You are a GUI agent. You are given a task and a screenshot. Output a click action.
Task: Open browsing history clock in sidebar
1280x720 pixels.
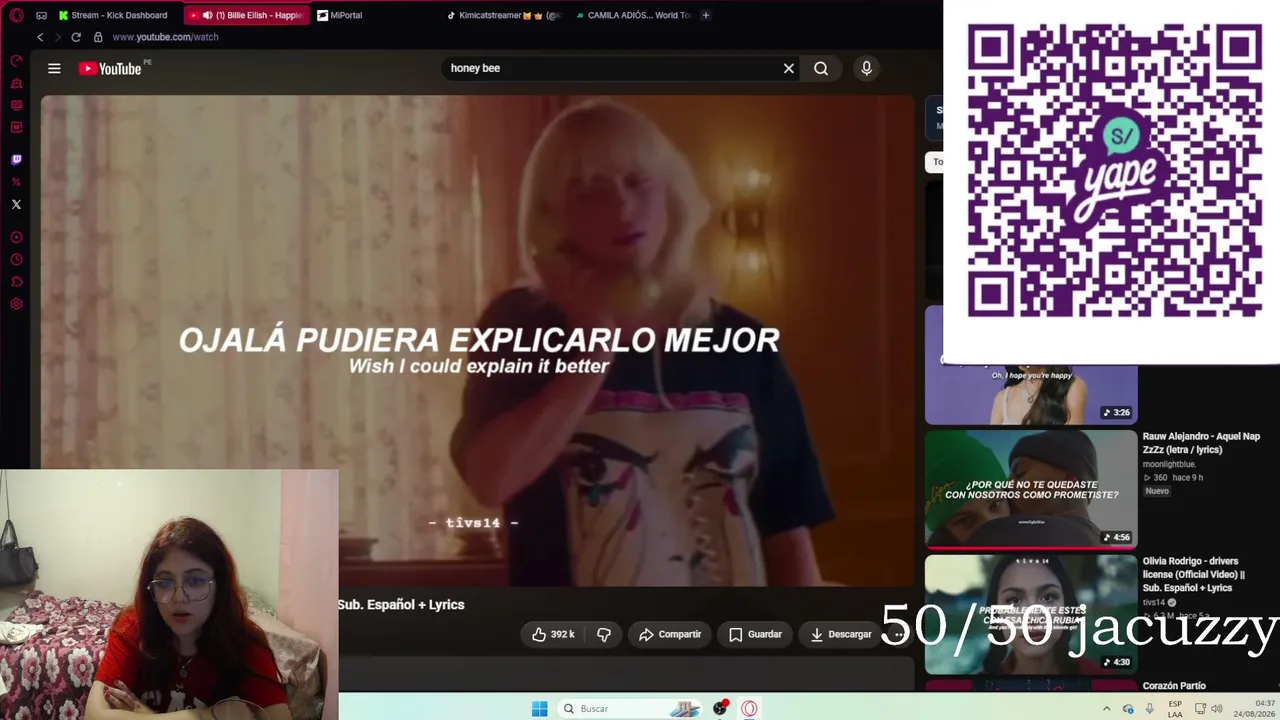point(16,260)
